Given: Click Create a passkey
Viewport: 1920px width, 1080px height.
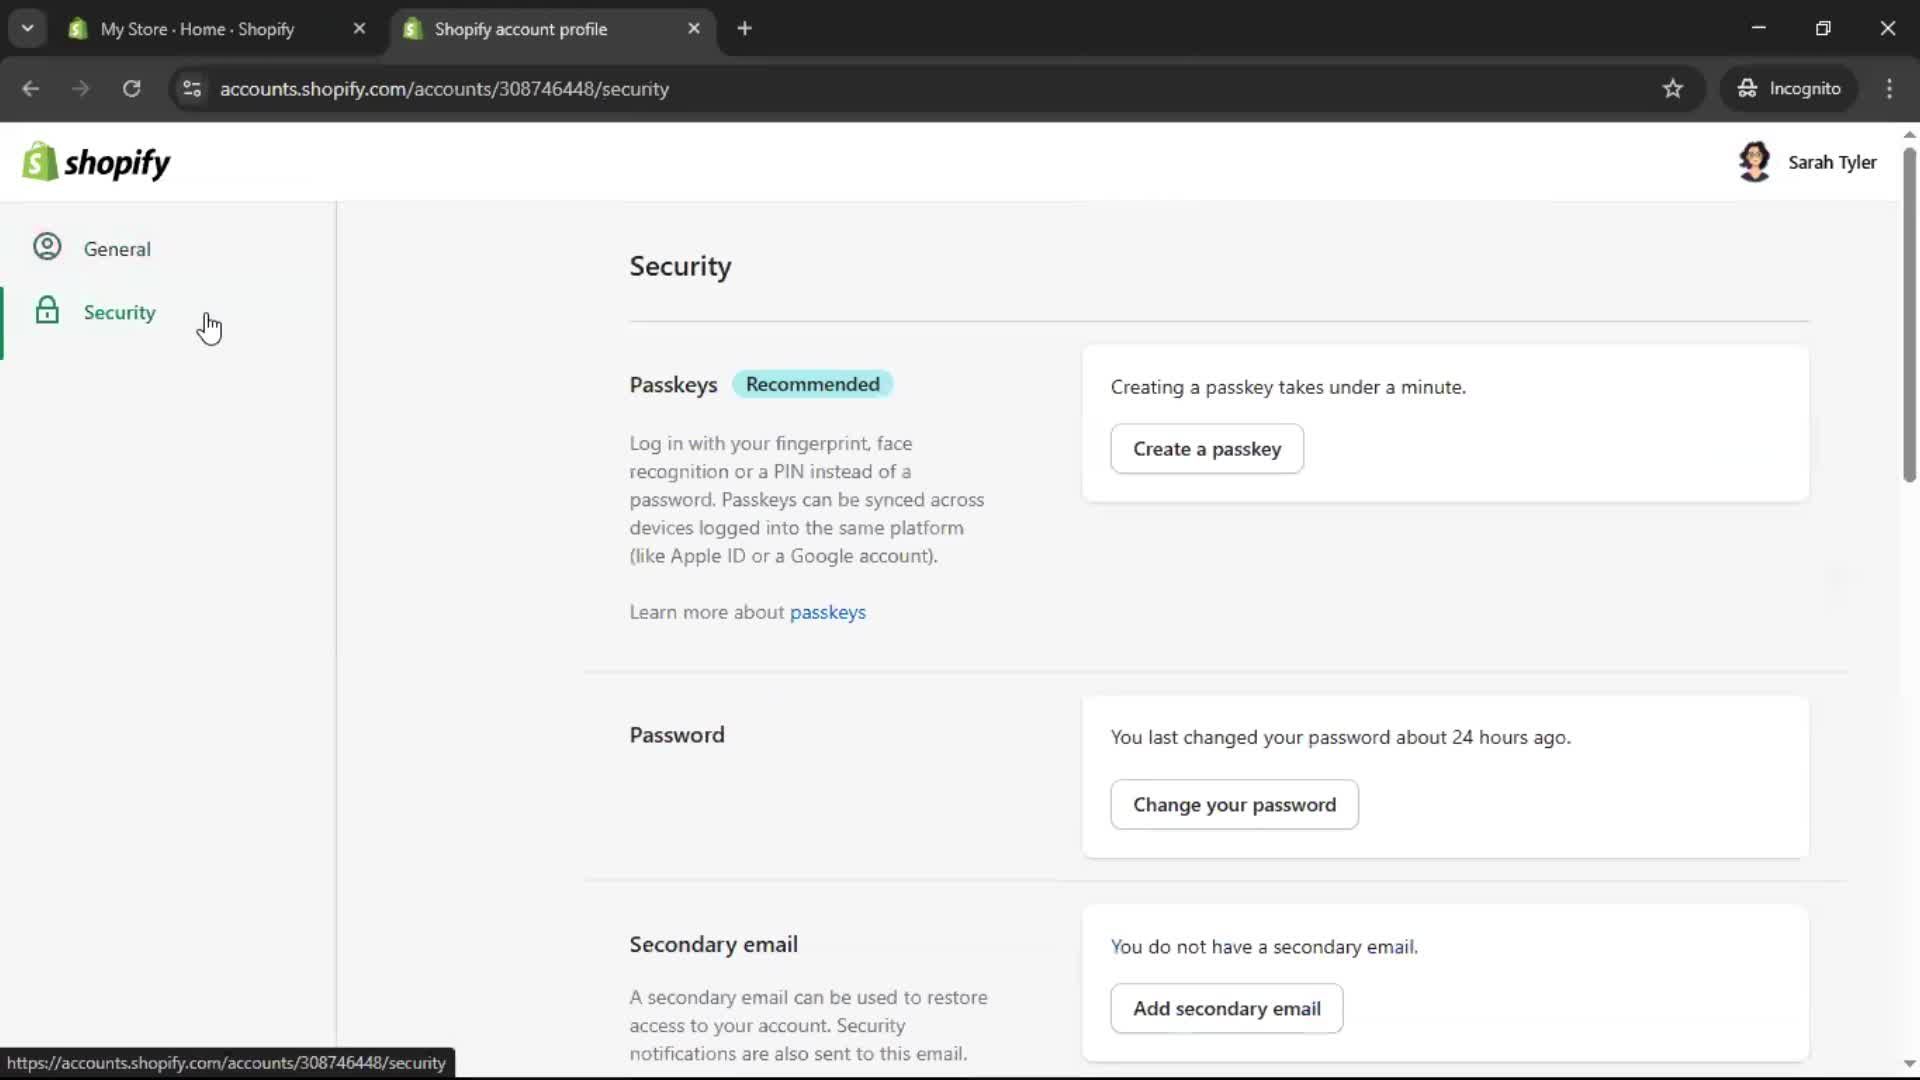Looking at the screenshot, I should coord(1206,449).
